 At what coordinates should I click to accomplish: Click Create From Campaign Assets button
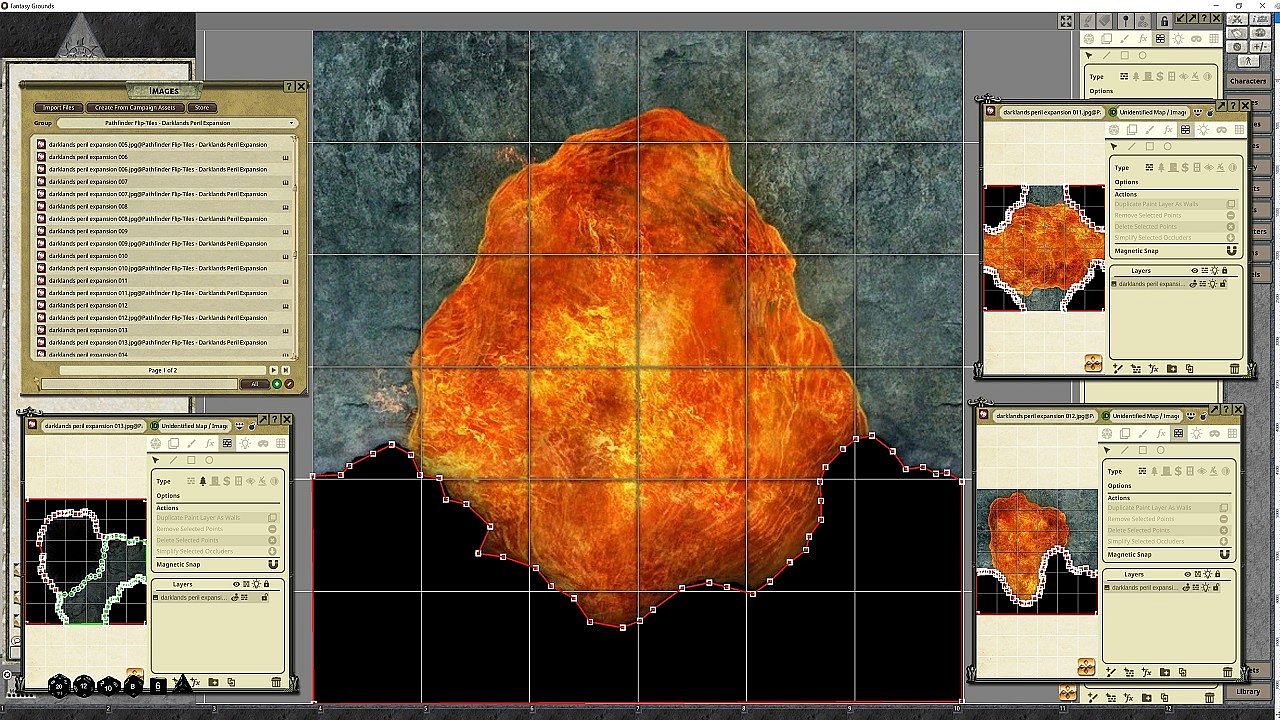135,108
